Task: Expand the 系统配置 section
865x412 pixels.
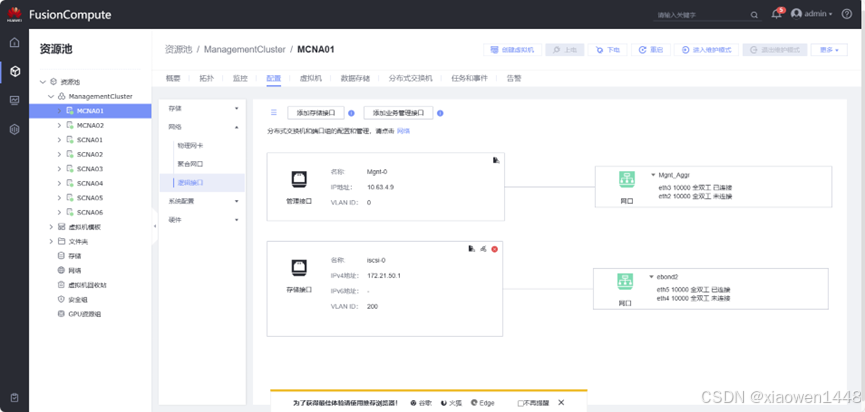Action: [237, 201]
